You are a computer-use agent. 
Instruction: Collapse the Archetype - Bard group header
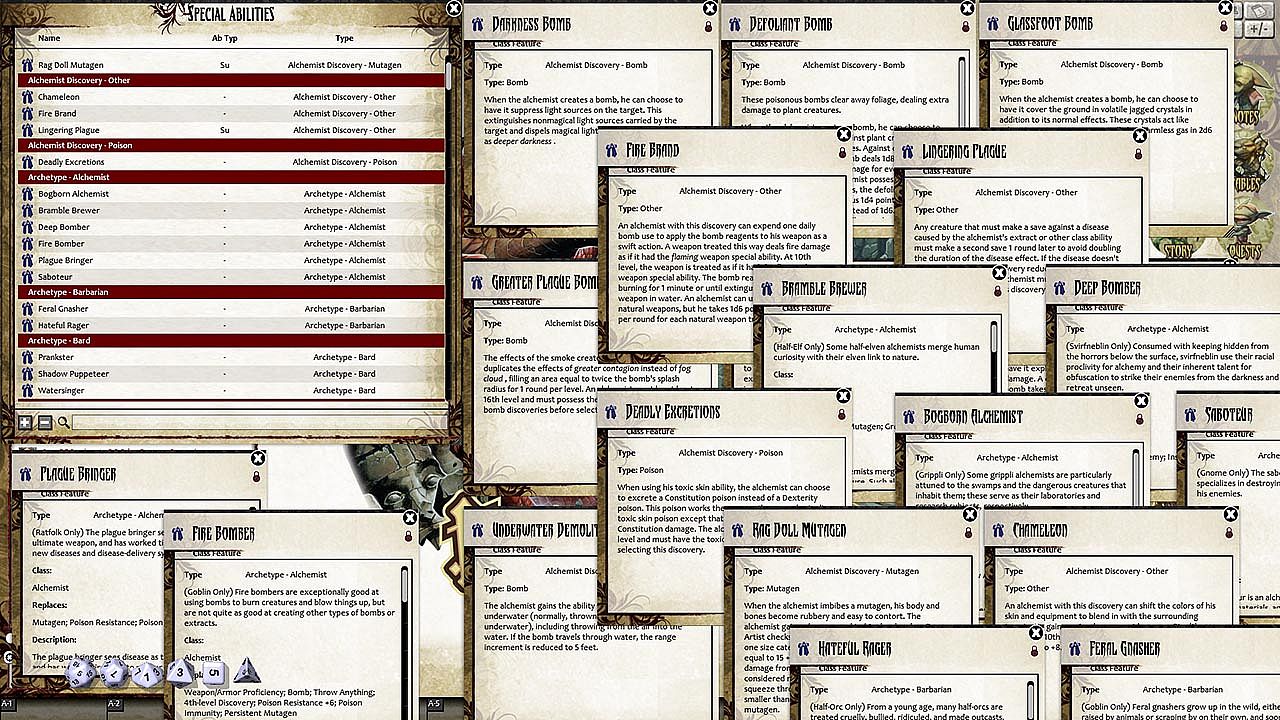[231, 341]
